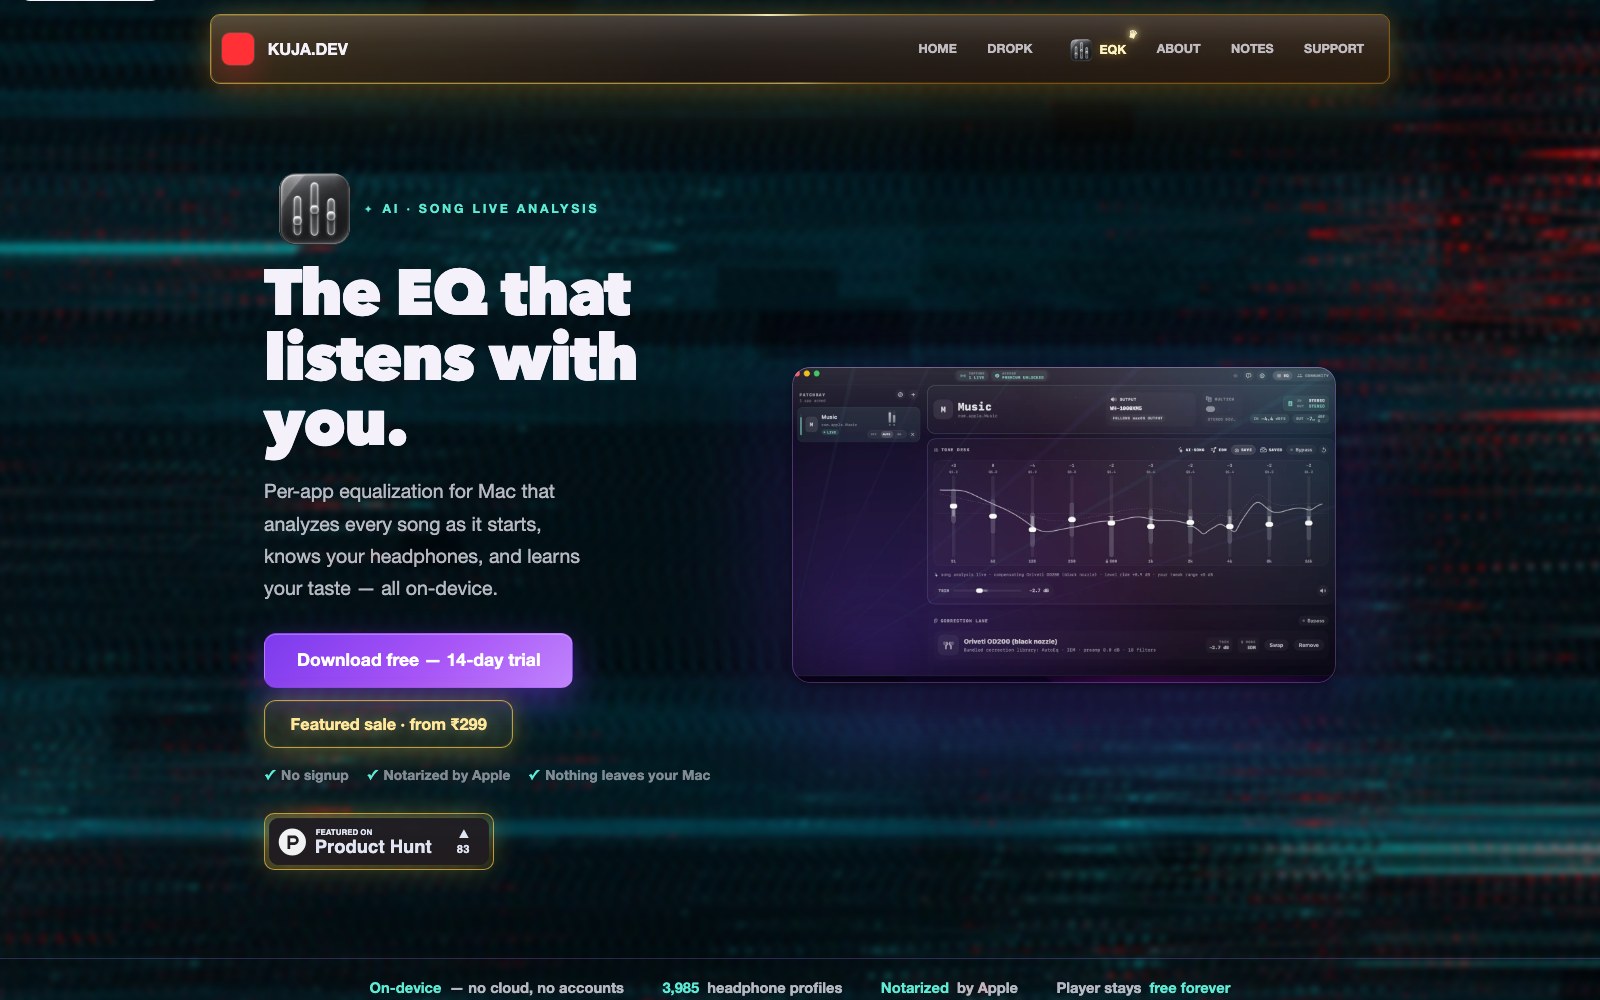
Task: Click the reset arrow icon beside Bypass in Tone Desk
Action: (1324, 450)
